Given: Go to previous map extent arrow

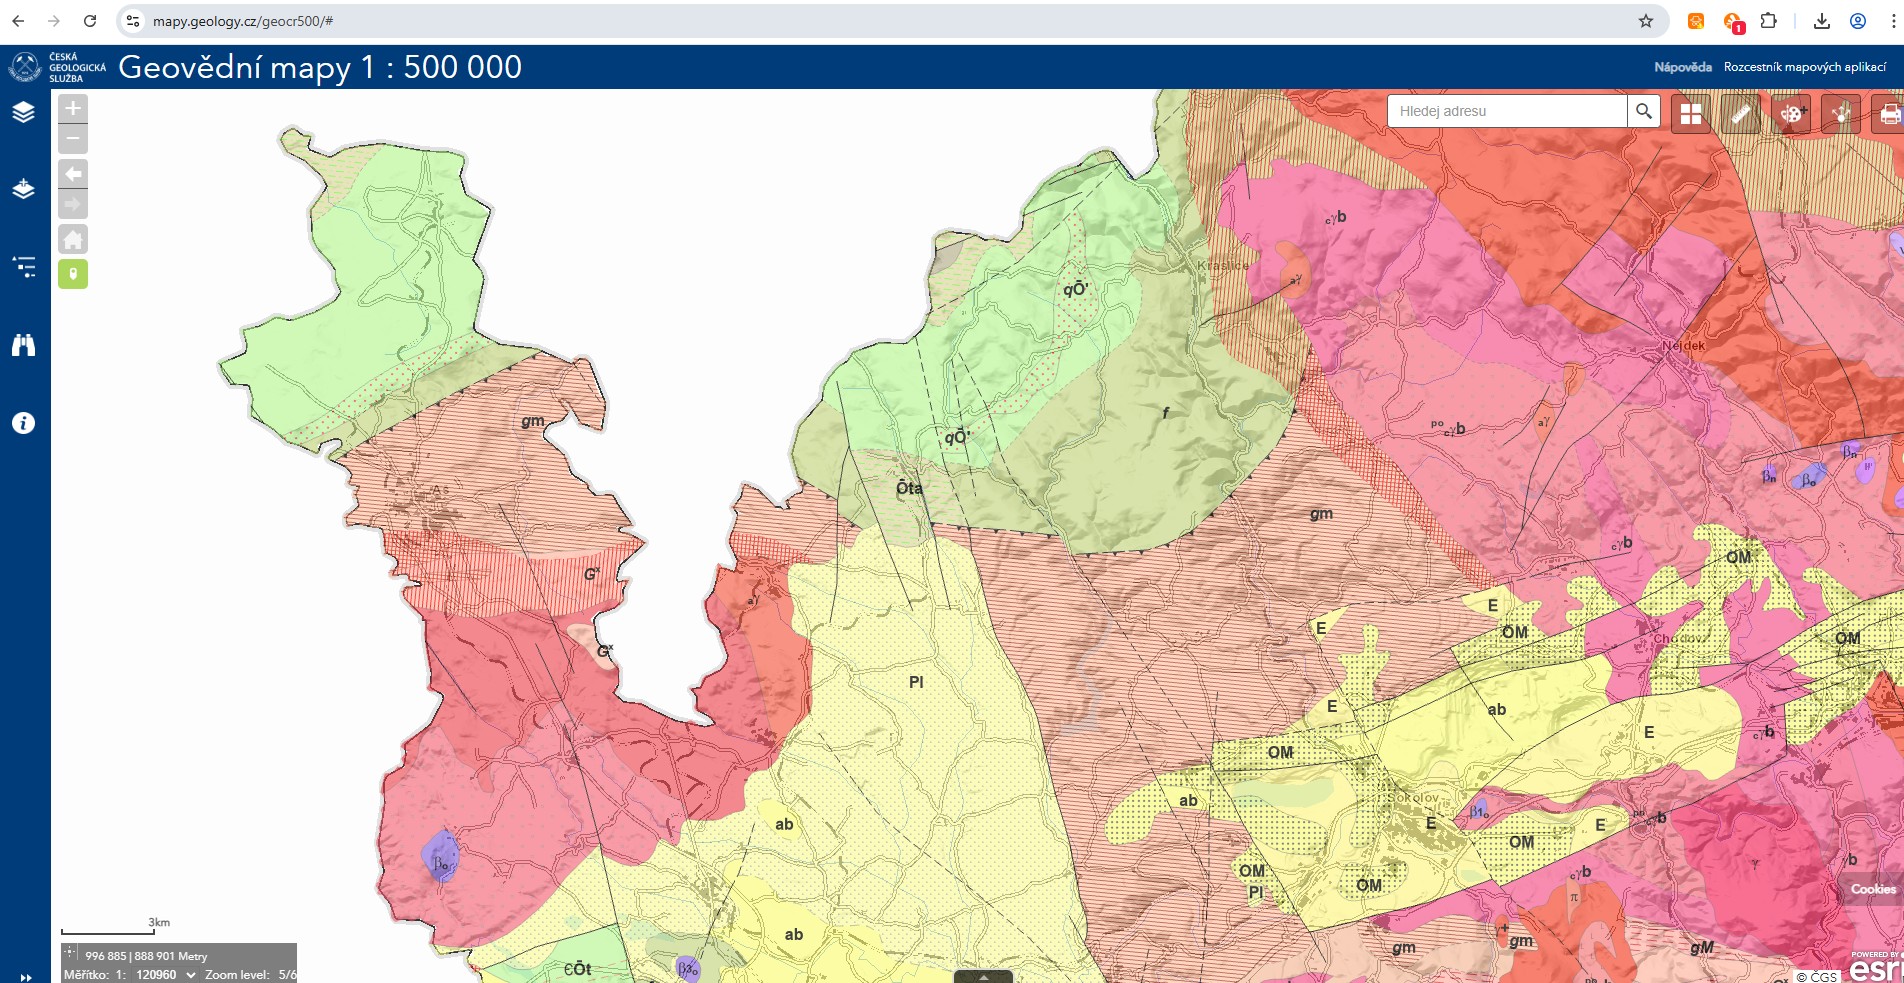Looking at the screenshot, I should tap(73, 174).
